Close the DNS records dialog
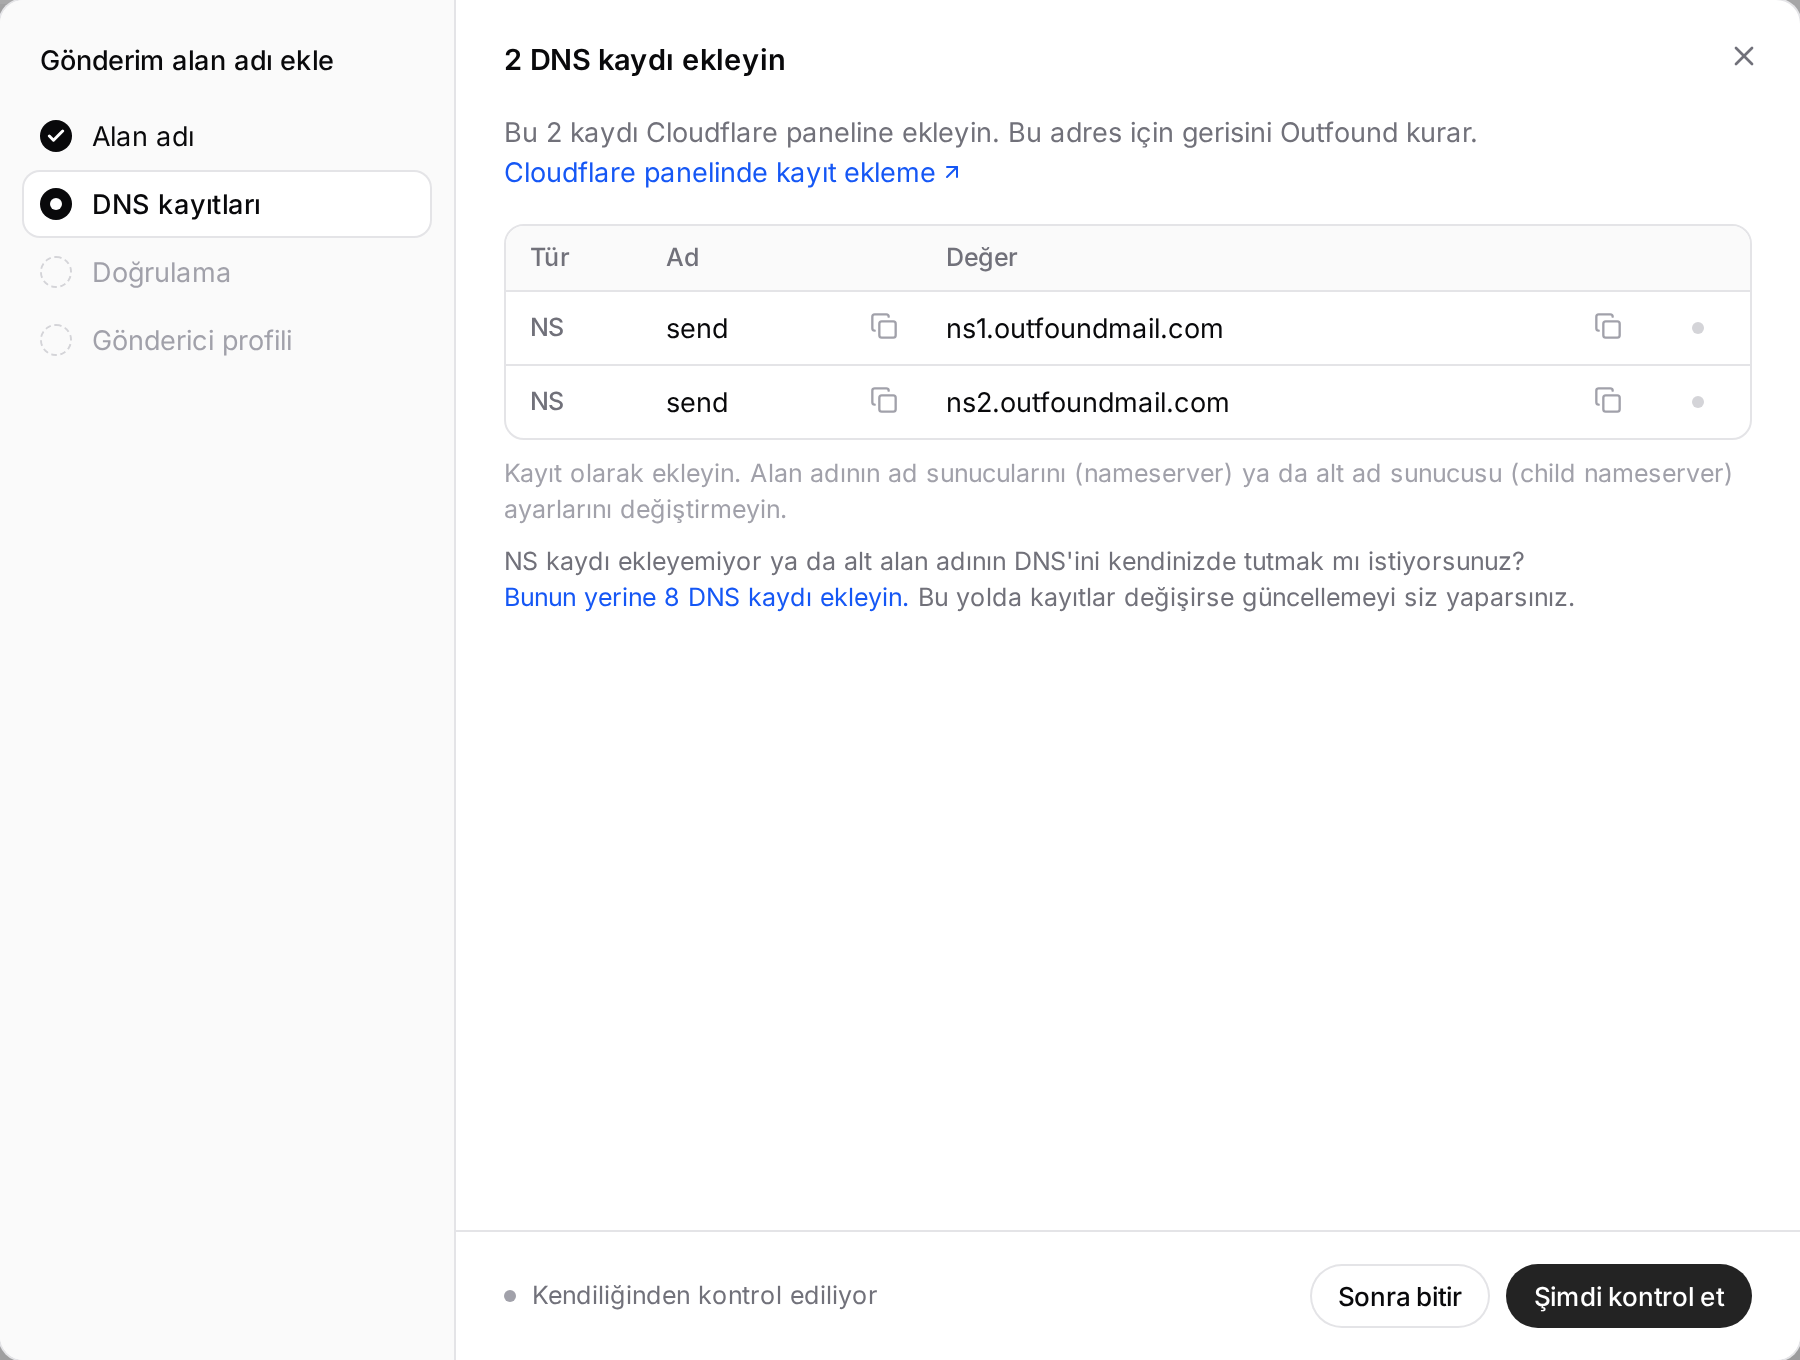The image size is (1800, 1360). (x=1744, y=56)
